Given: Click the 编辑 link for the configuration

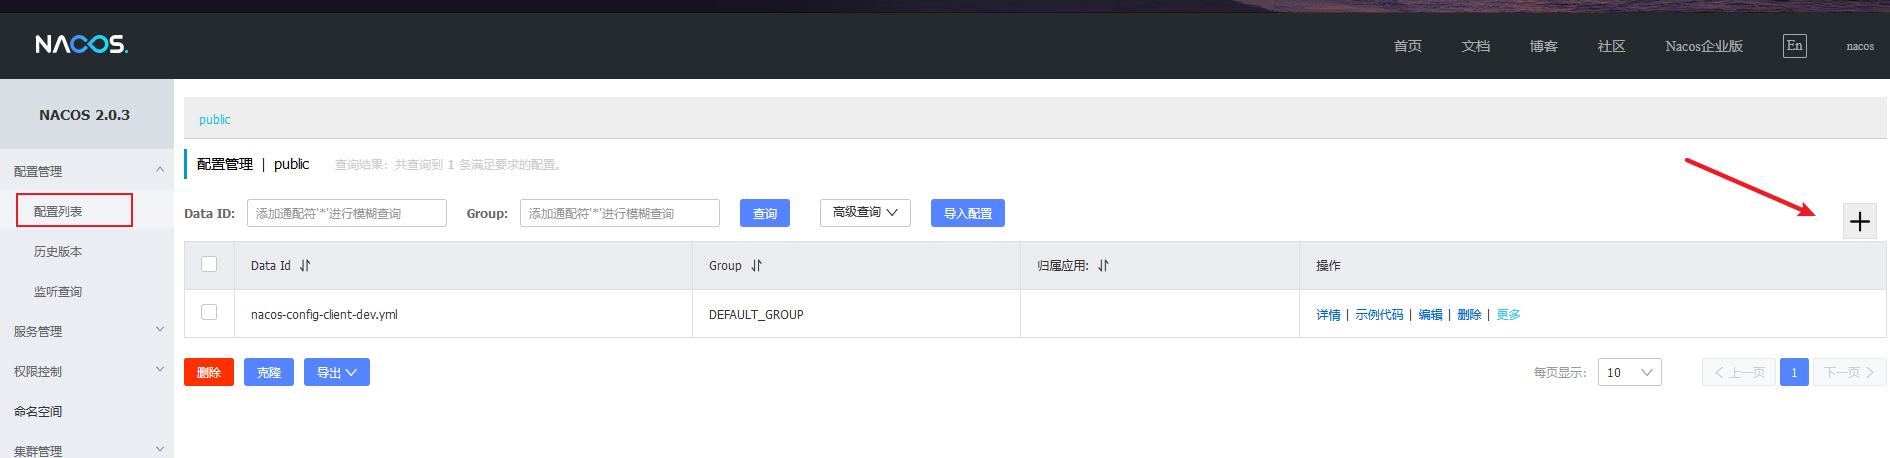Looking at the screenshot, I should [1430, 315].
